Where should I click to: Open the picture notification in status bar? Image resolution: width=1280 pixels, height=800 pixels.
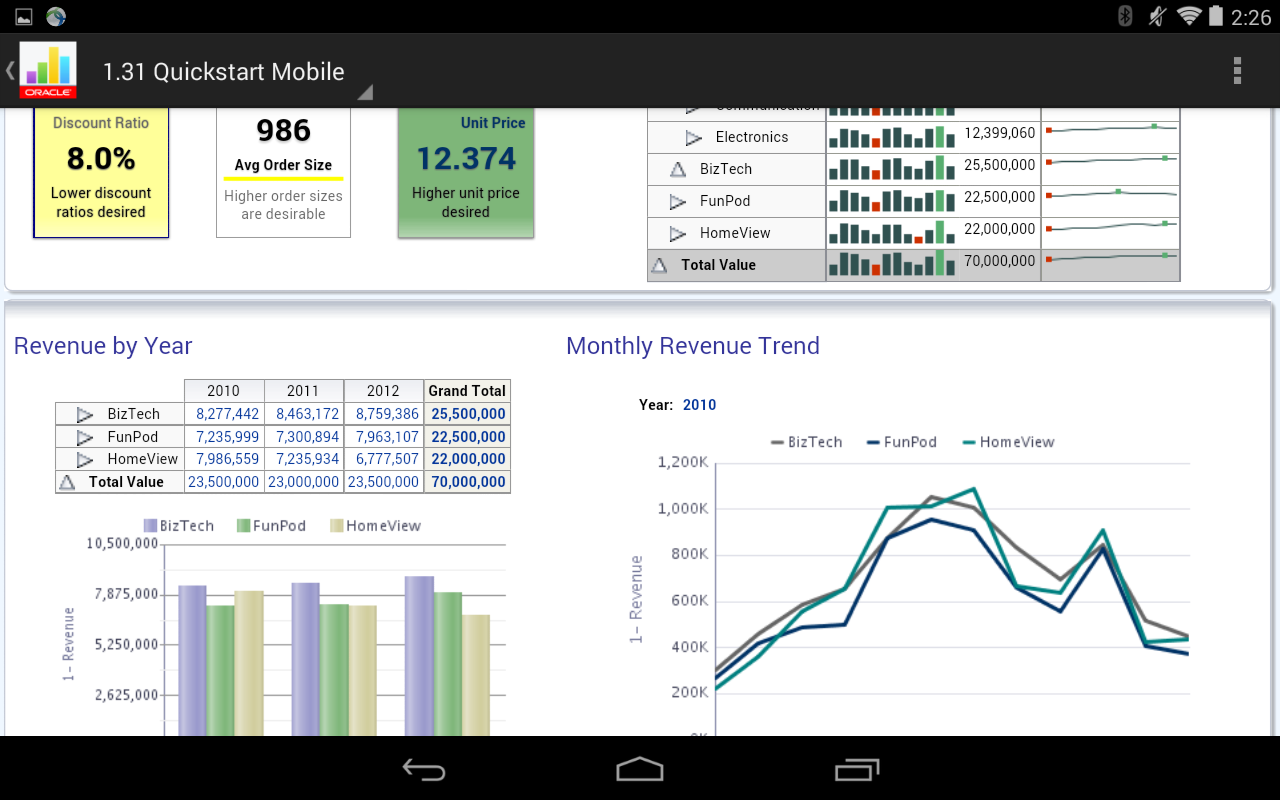click(x=23, y=16)
